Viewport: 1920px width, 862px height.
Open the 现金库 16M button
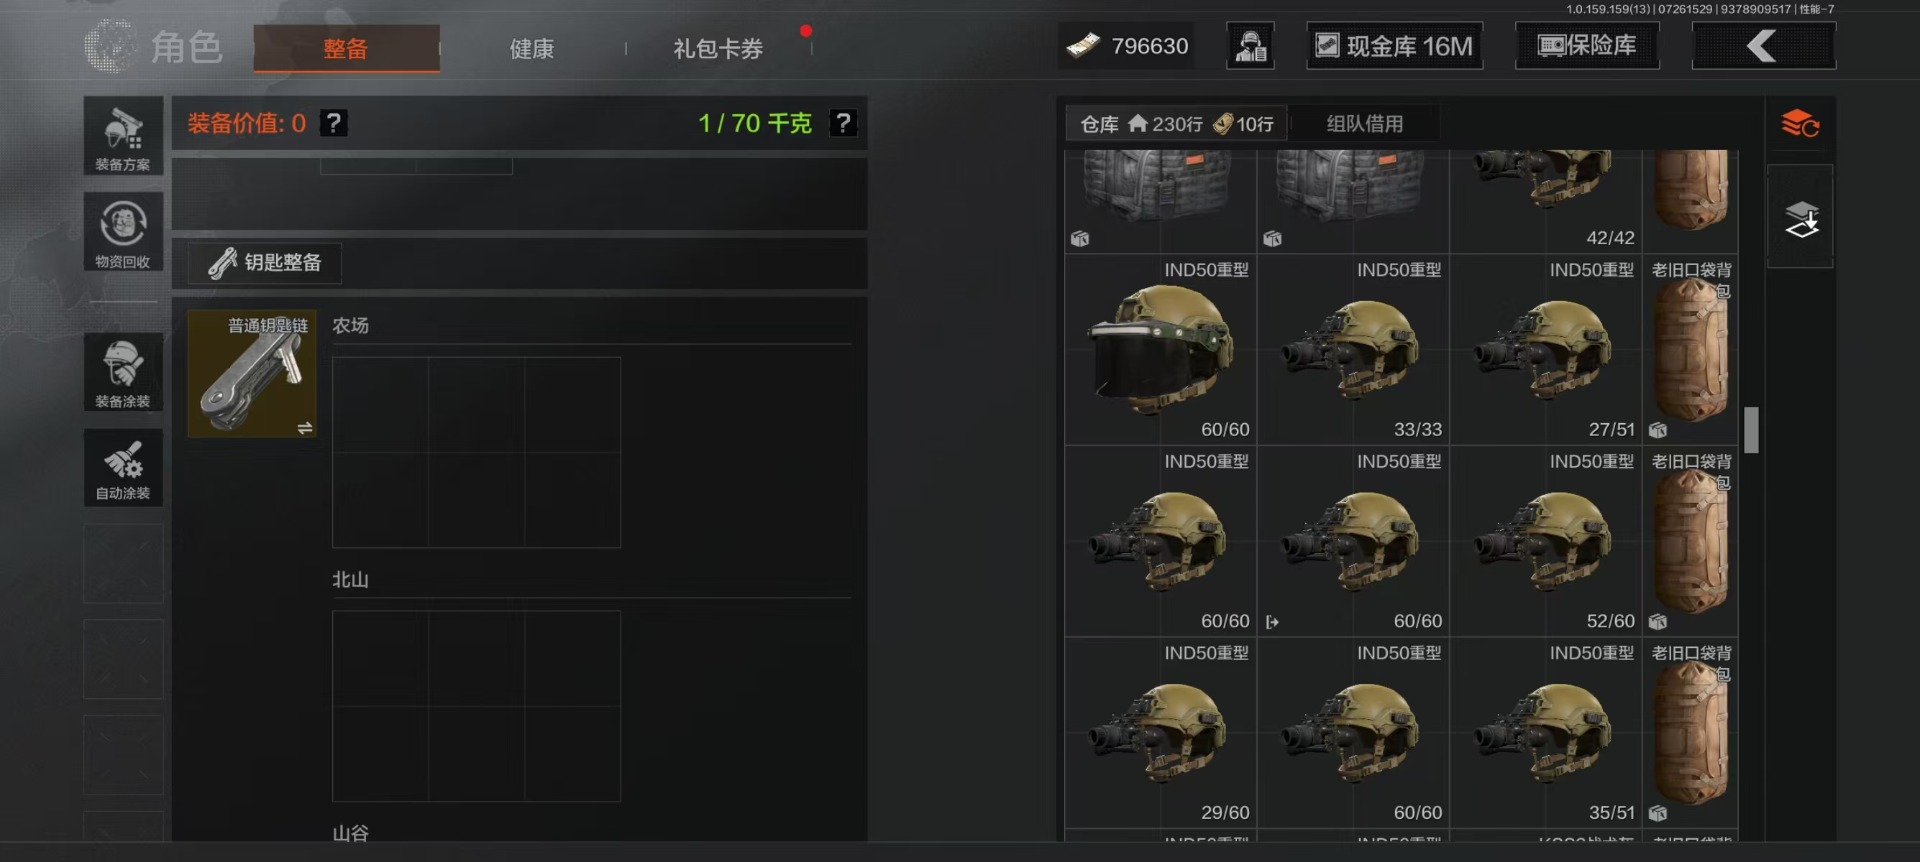click(x=1395, y=46)
